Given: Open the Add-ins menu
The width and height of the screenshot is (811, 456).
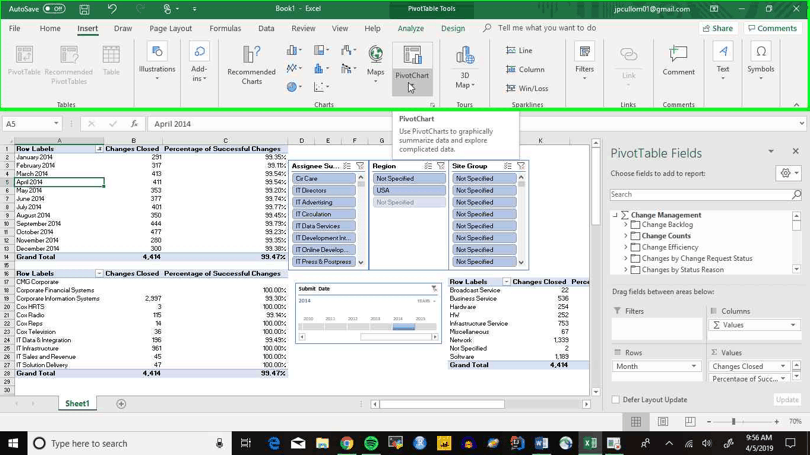Looking at the screenshot, I should click(x=199, y=63).
